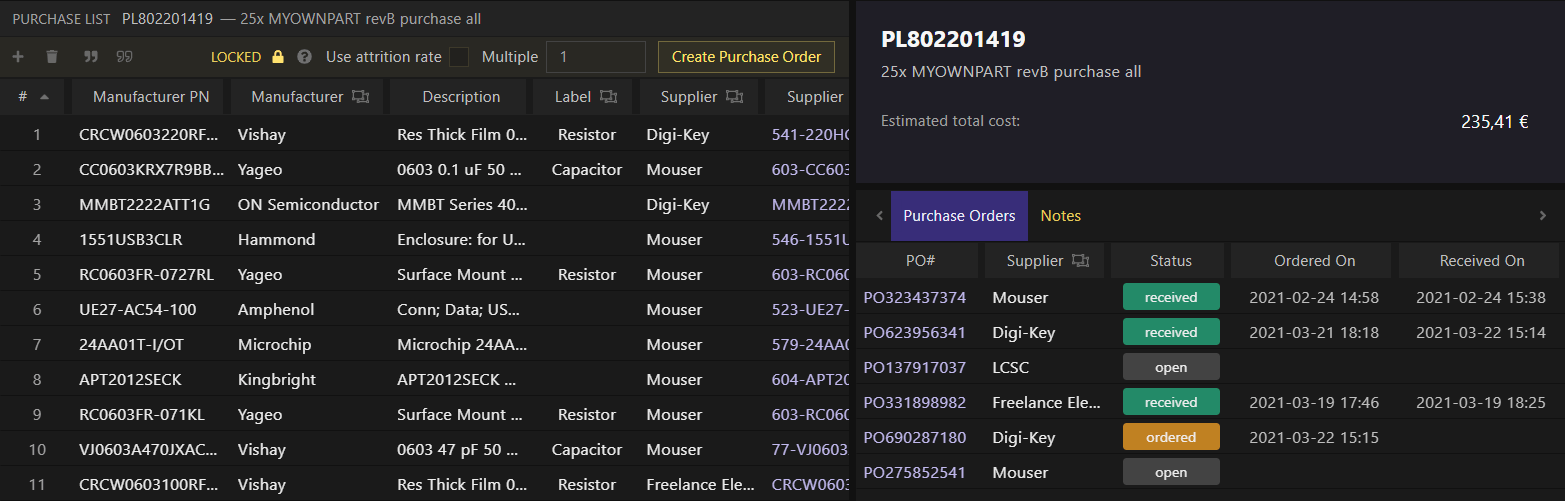The image size is (1565, 501).
Task: Open the PO137917037 LCSC order link
Action: point(914,367)
